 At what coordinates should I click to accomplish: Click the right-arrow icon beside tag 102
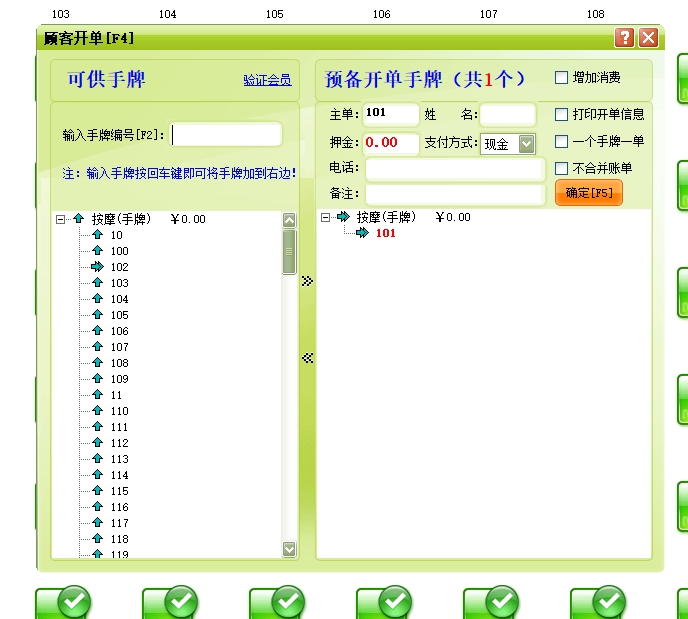click(97, 267)
